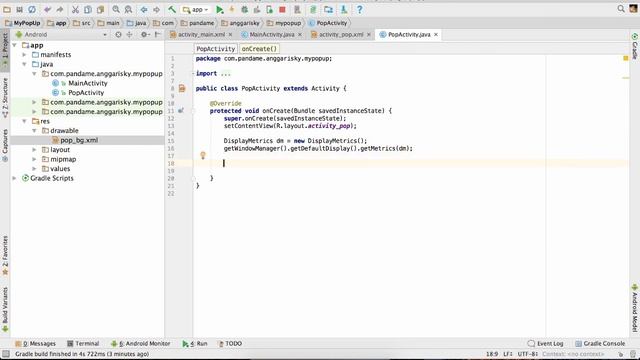640x360 pixels.
Task: Open the Messages tool window
Action: coord(36,344)
